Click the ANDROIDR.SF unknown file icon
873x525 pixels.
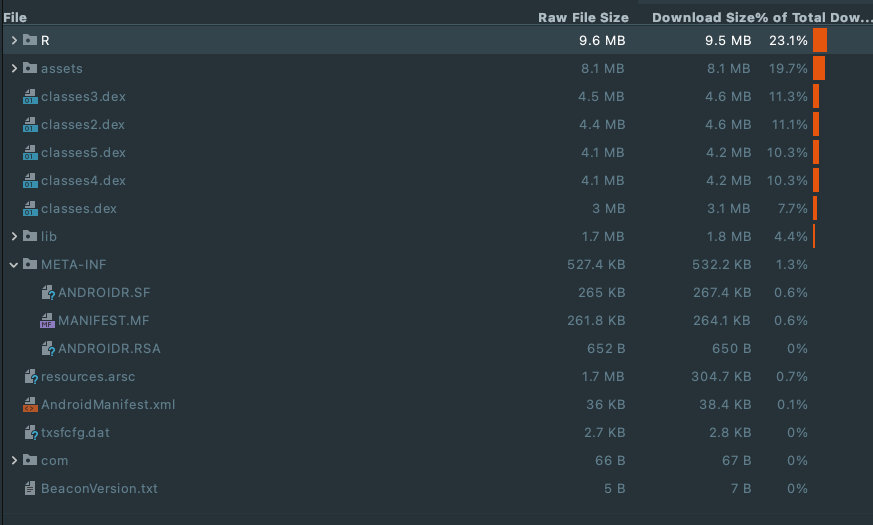click(48, 293)
